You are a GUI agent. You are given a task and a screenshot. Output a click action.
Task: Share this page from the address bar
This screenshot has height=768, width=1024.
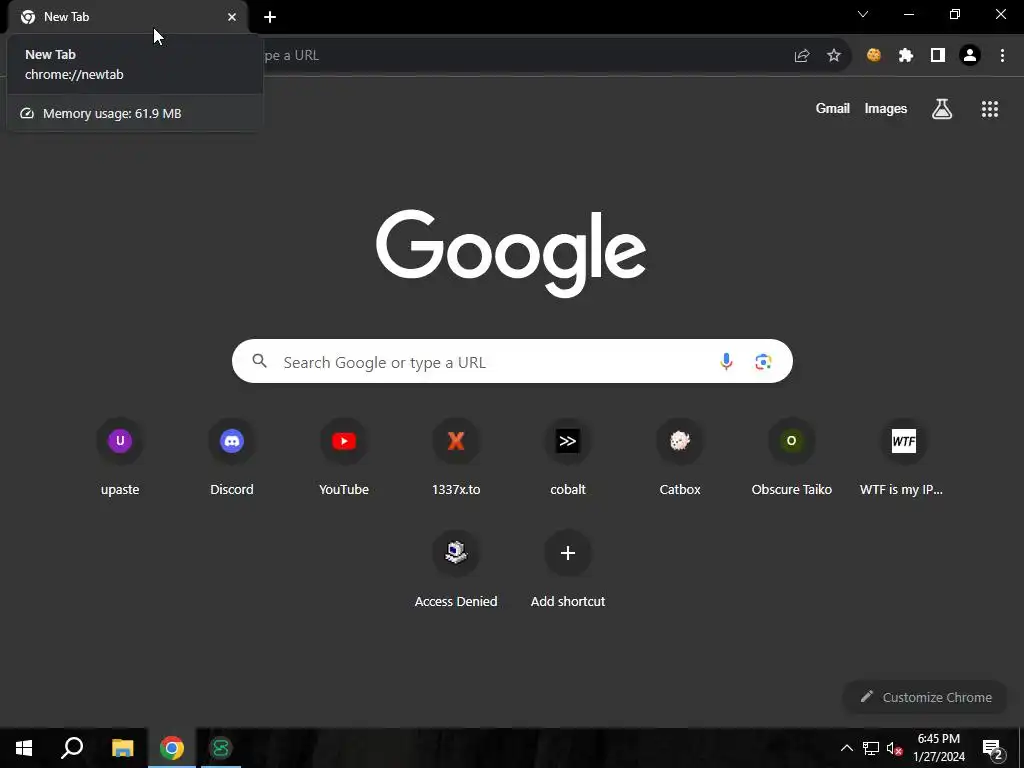[802, 56]
